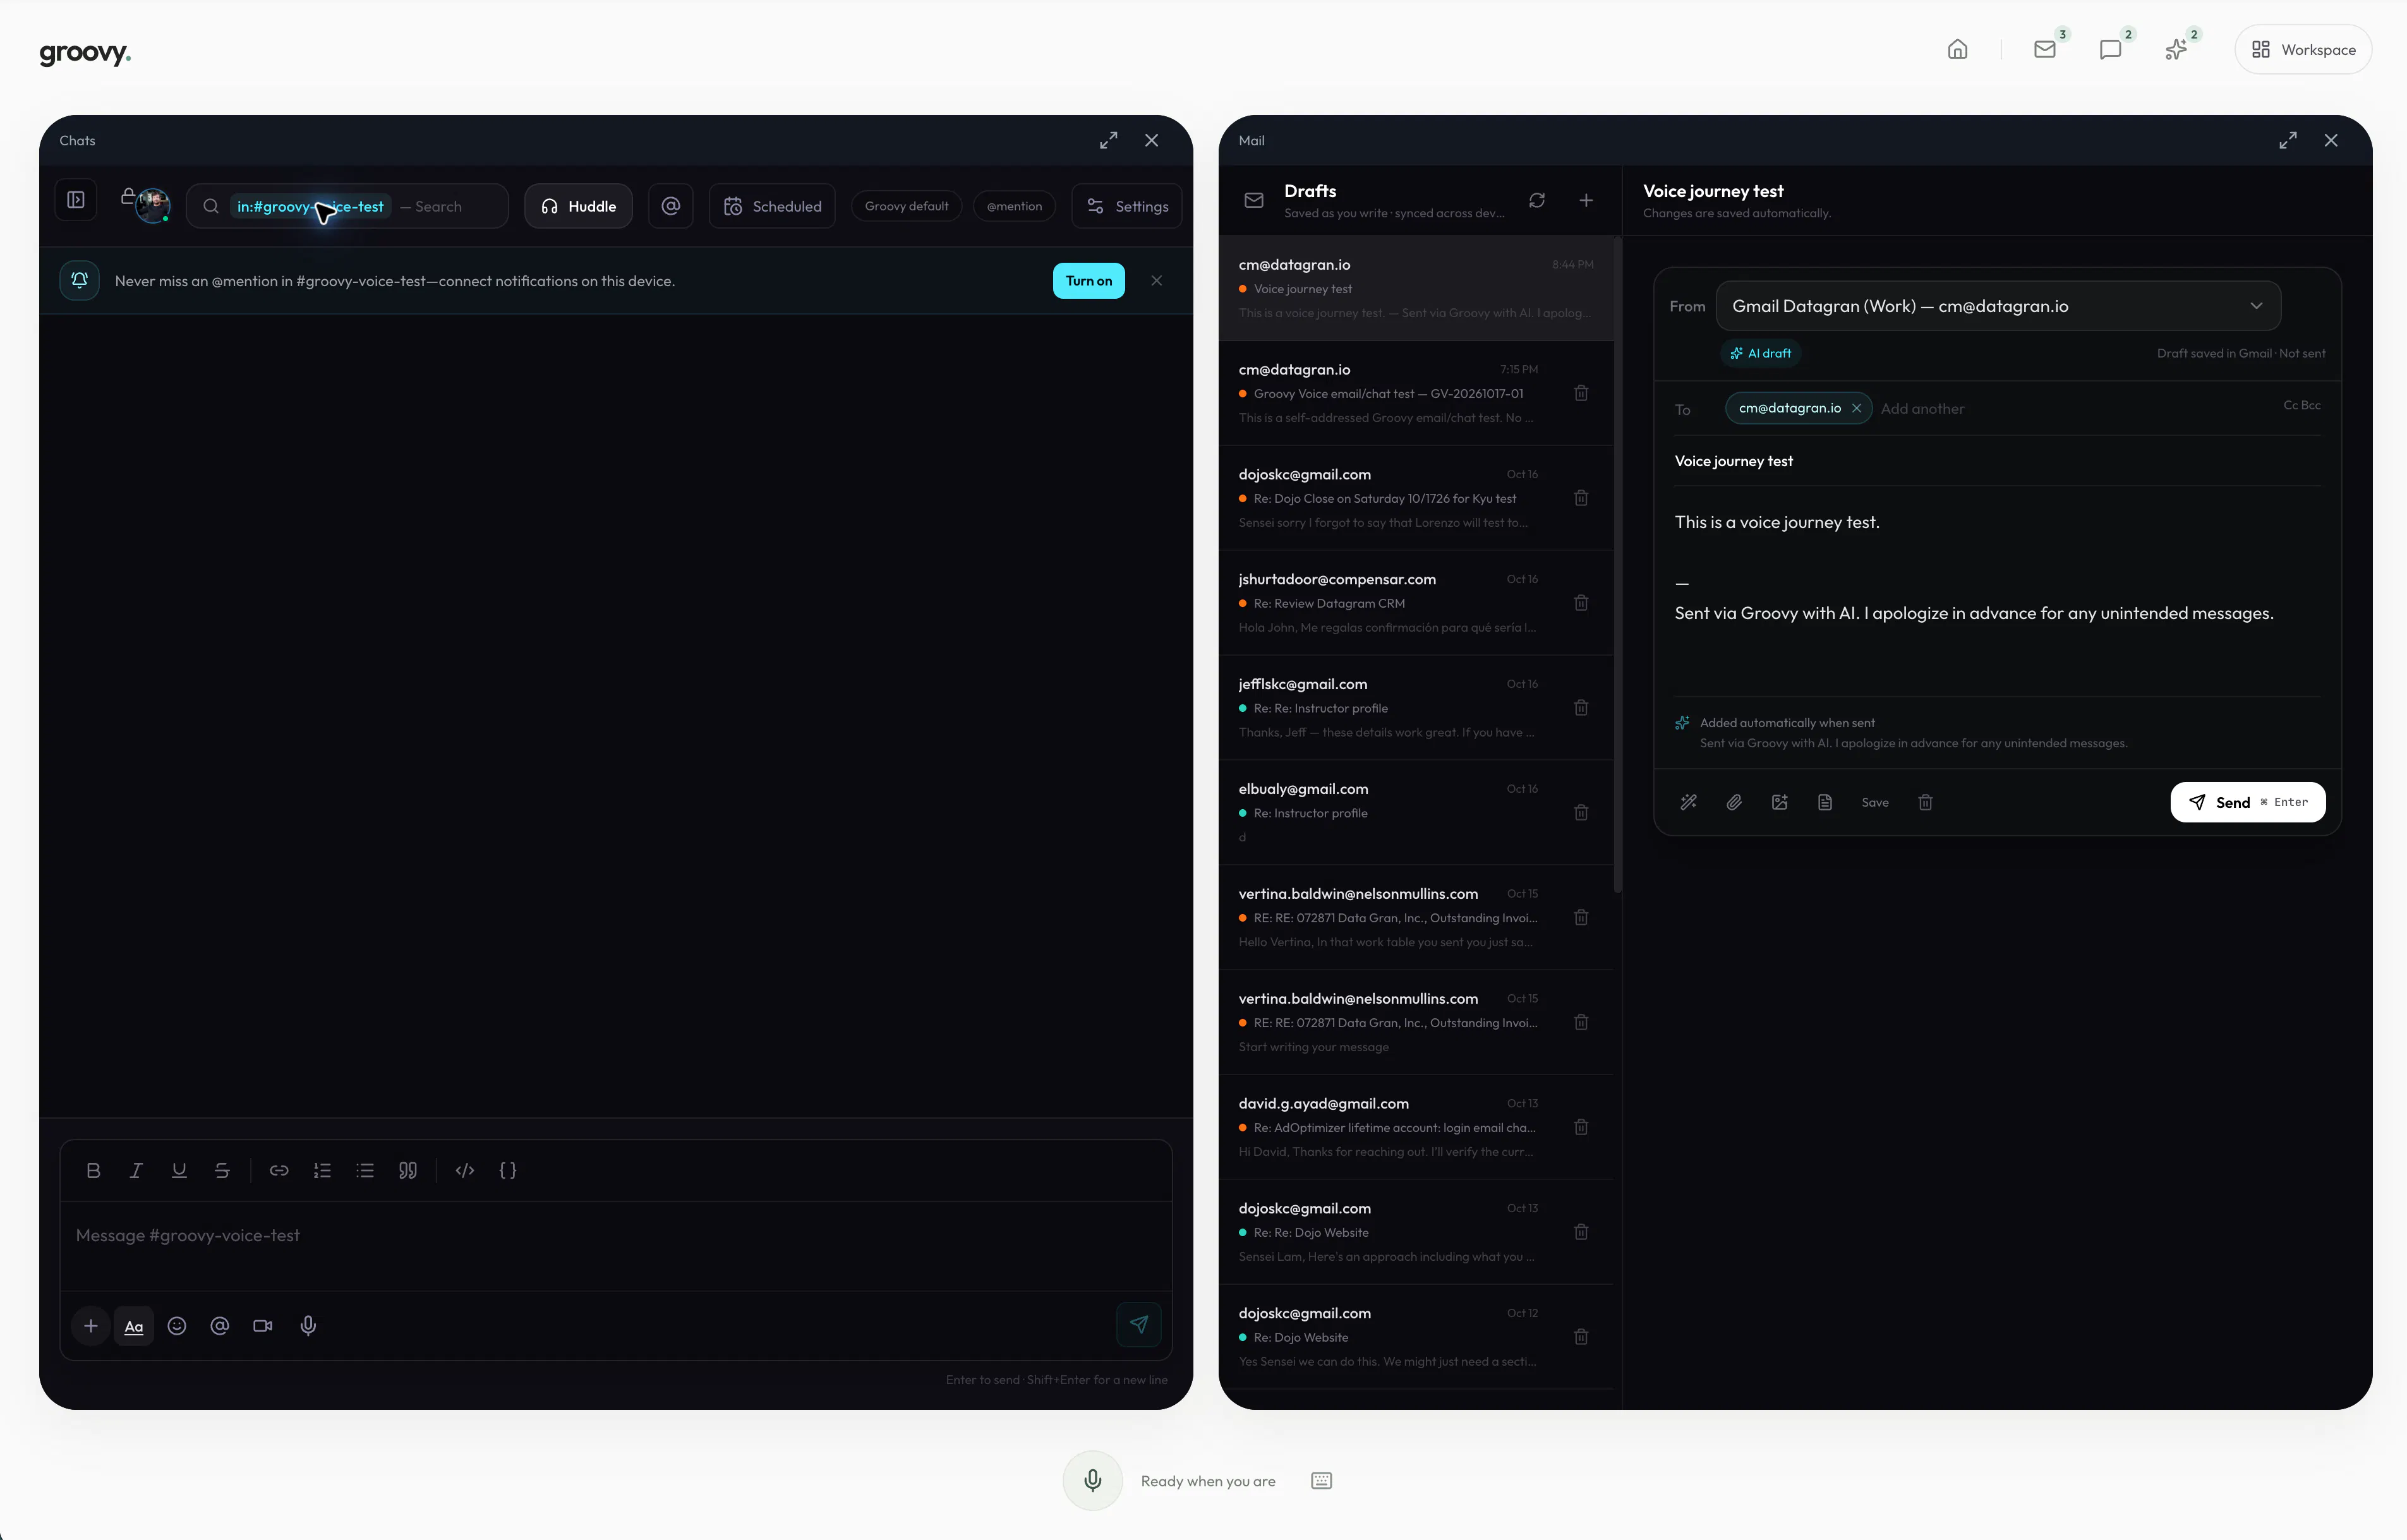Click the Workspace button
This screenshot has width=2407, height=1540.
[x=2303, y=50]
